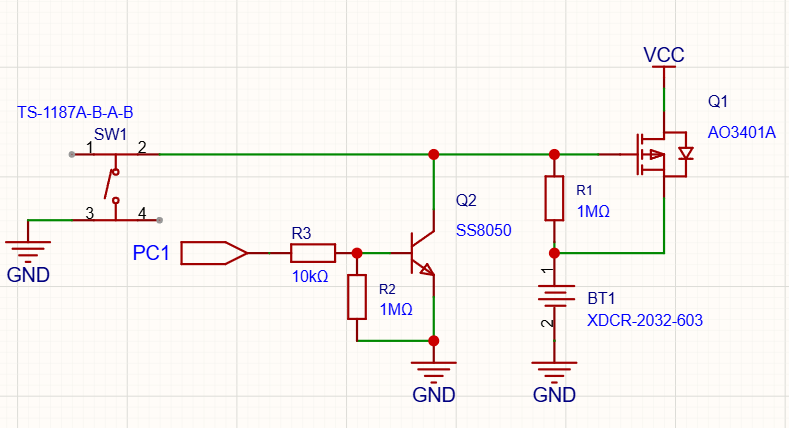789x428 pixels.
Task: Select resistor R3 symbol body
Action: click(313, 253)
